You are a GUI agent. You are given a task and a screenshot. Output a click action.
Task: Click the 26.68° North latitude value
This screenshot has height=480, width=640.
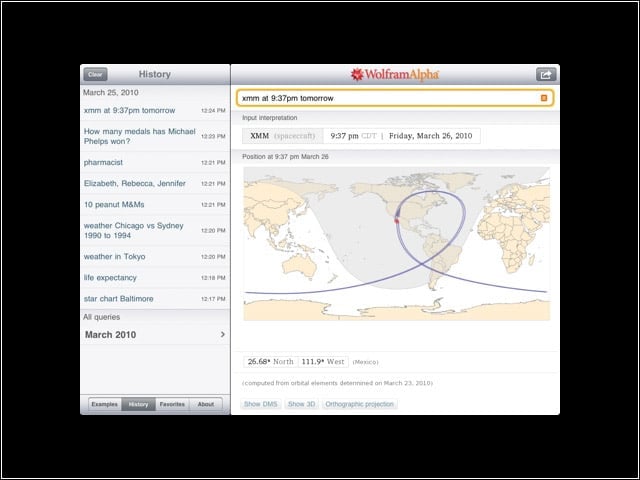[x=271, y=362]
